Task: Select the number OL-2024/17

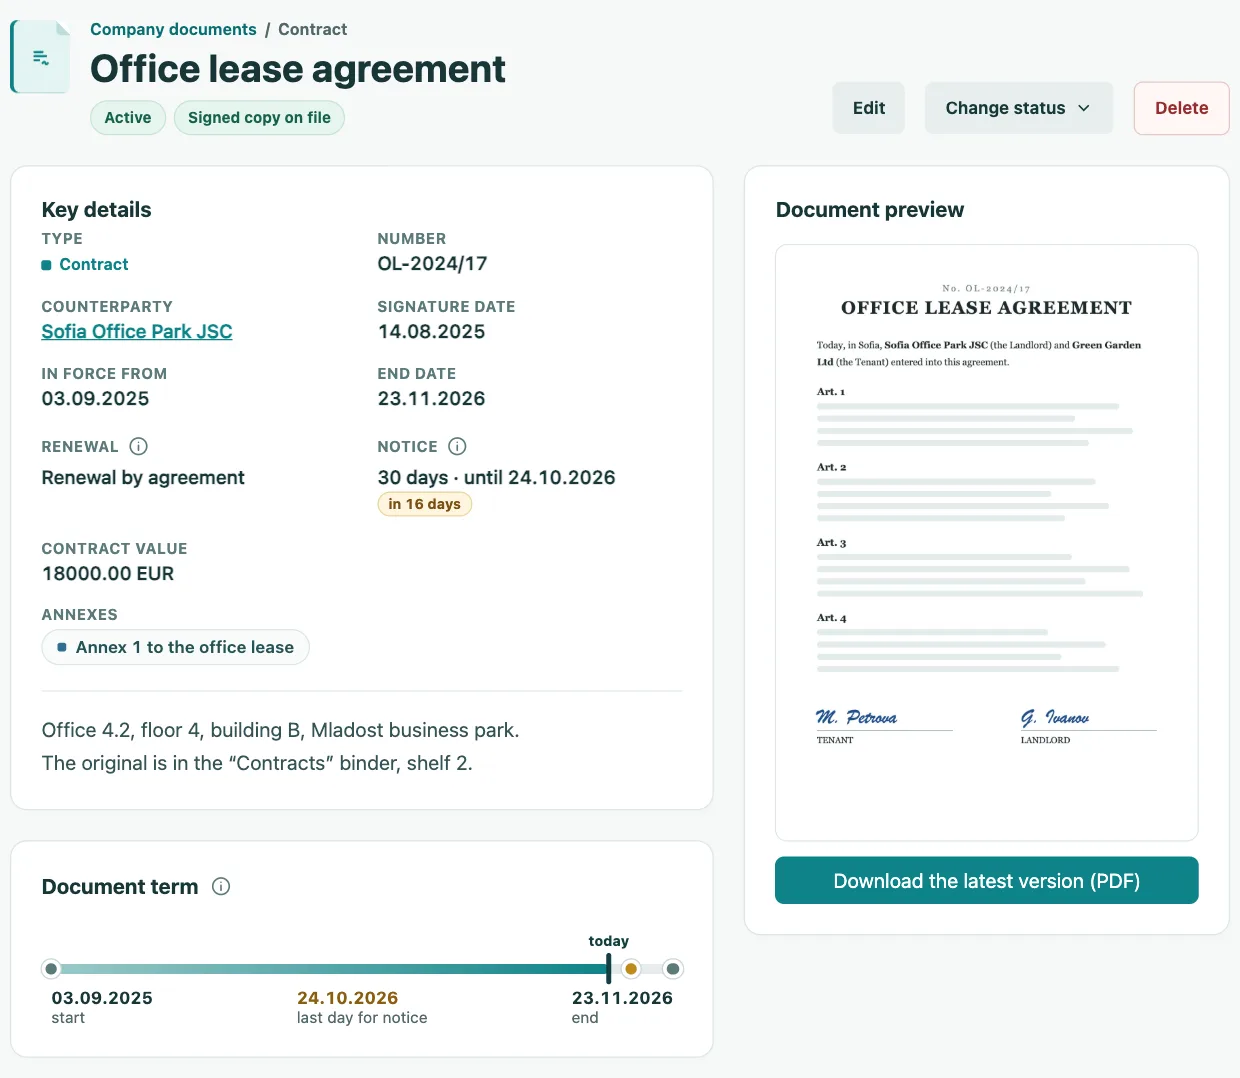Action: point(432,264)
